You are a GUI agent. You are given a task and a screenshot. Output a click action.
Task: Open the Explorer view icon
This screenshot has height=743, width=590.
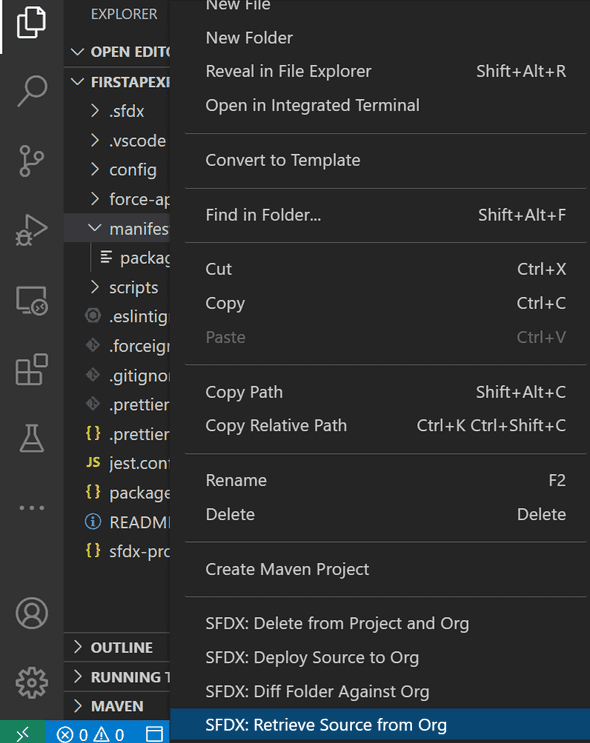click(x=31, y=22)
